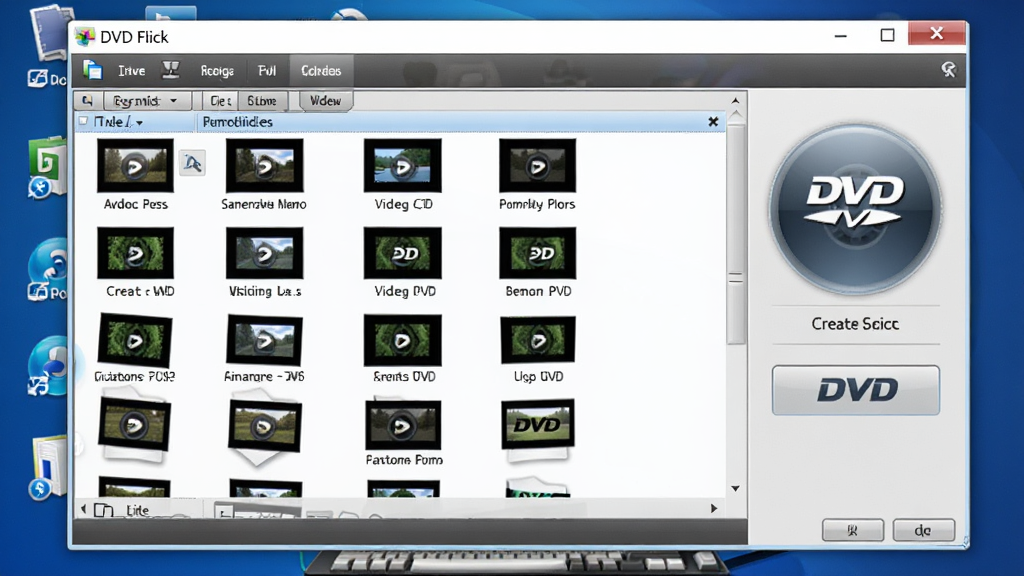Image resolution: width=1024 pixels, height=576 pixels.
Task: Click the Stbre button in the sub-toolbar
Action: coord(262,101)
